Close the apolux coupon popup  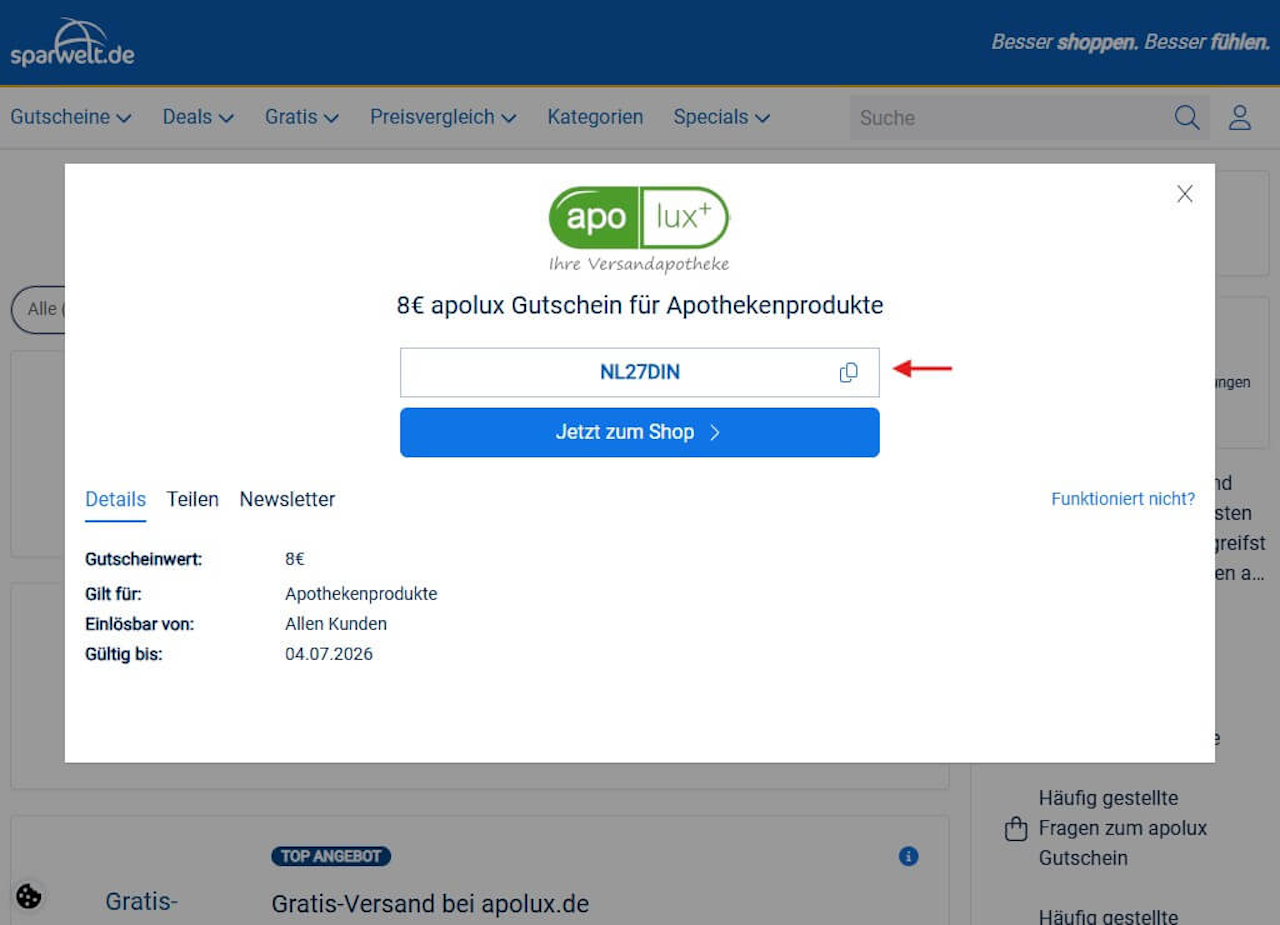1185,194
